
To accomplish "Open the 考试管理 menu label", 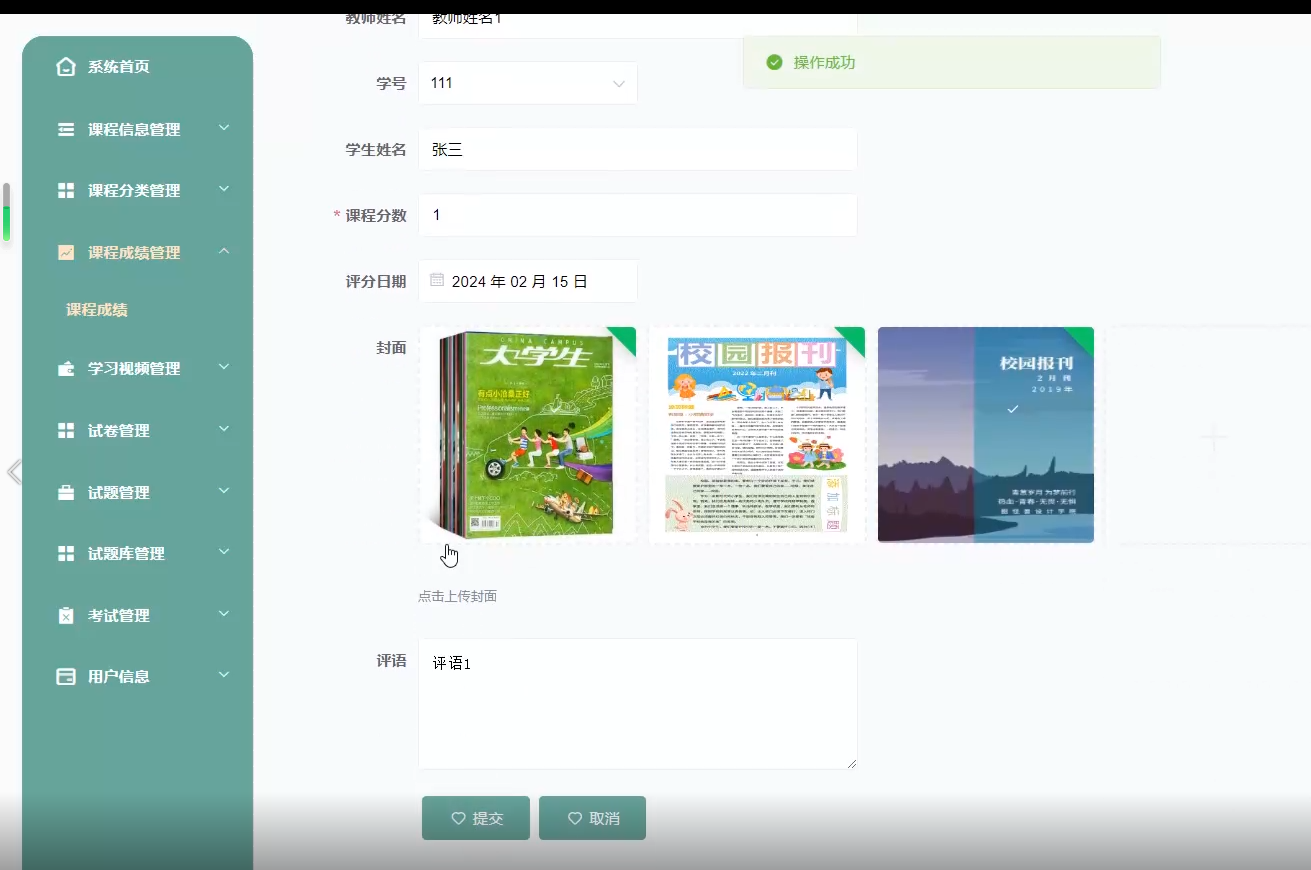I will pos(119,616).
